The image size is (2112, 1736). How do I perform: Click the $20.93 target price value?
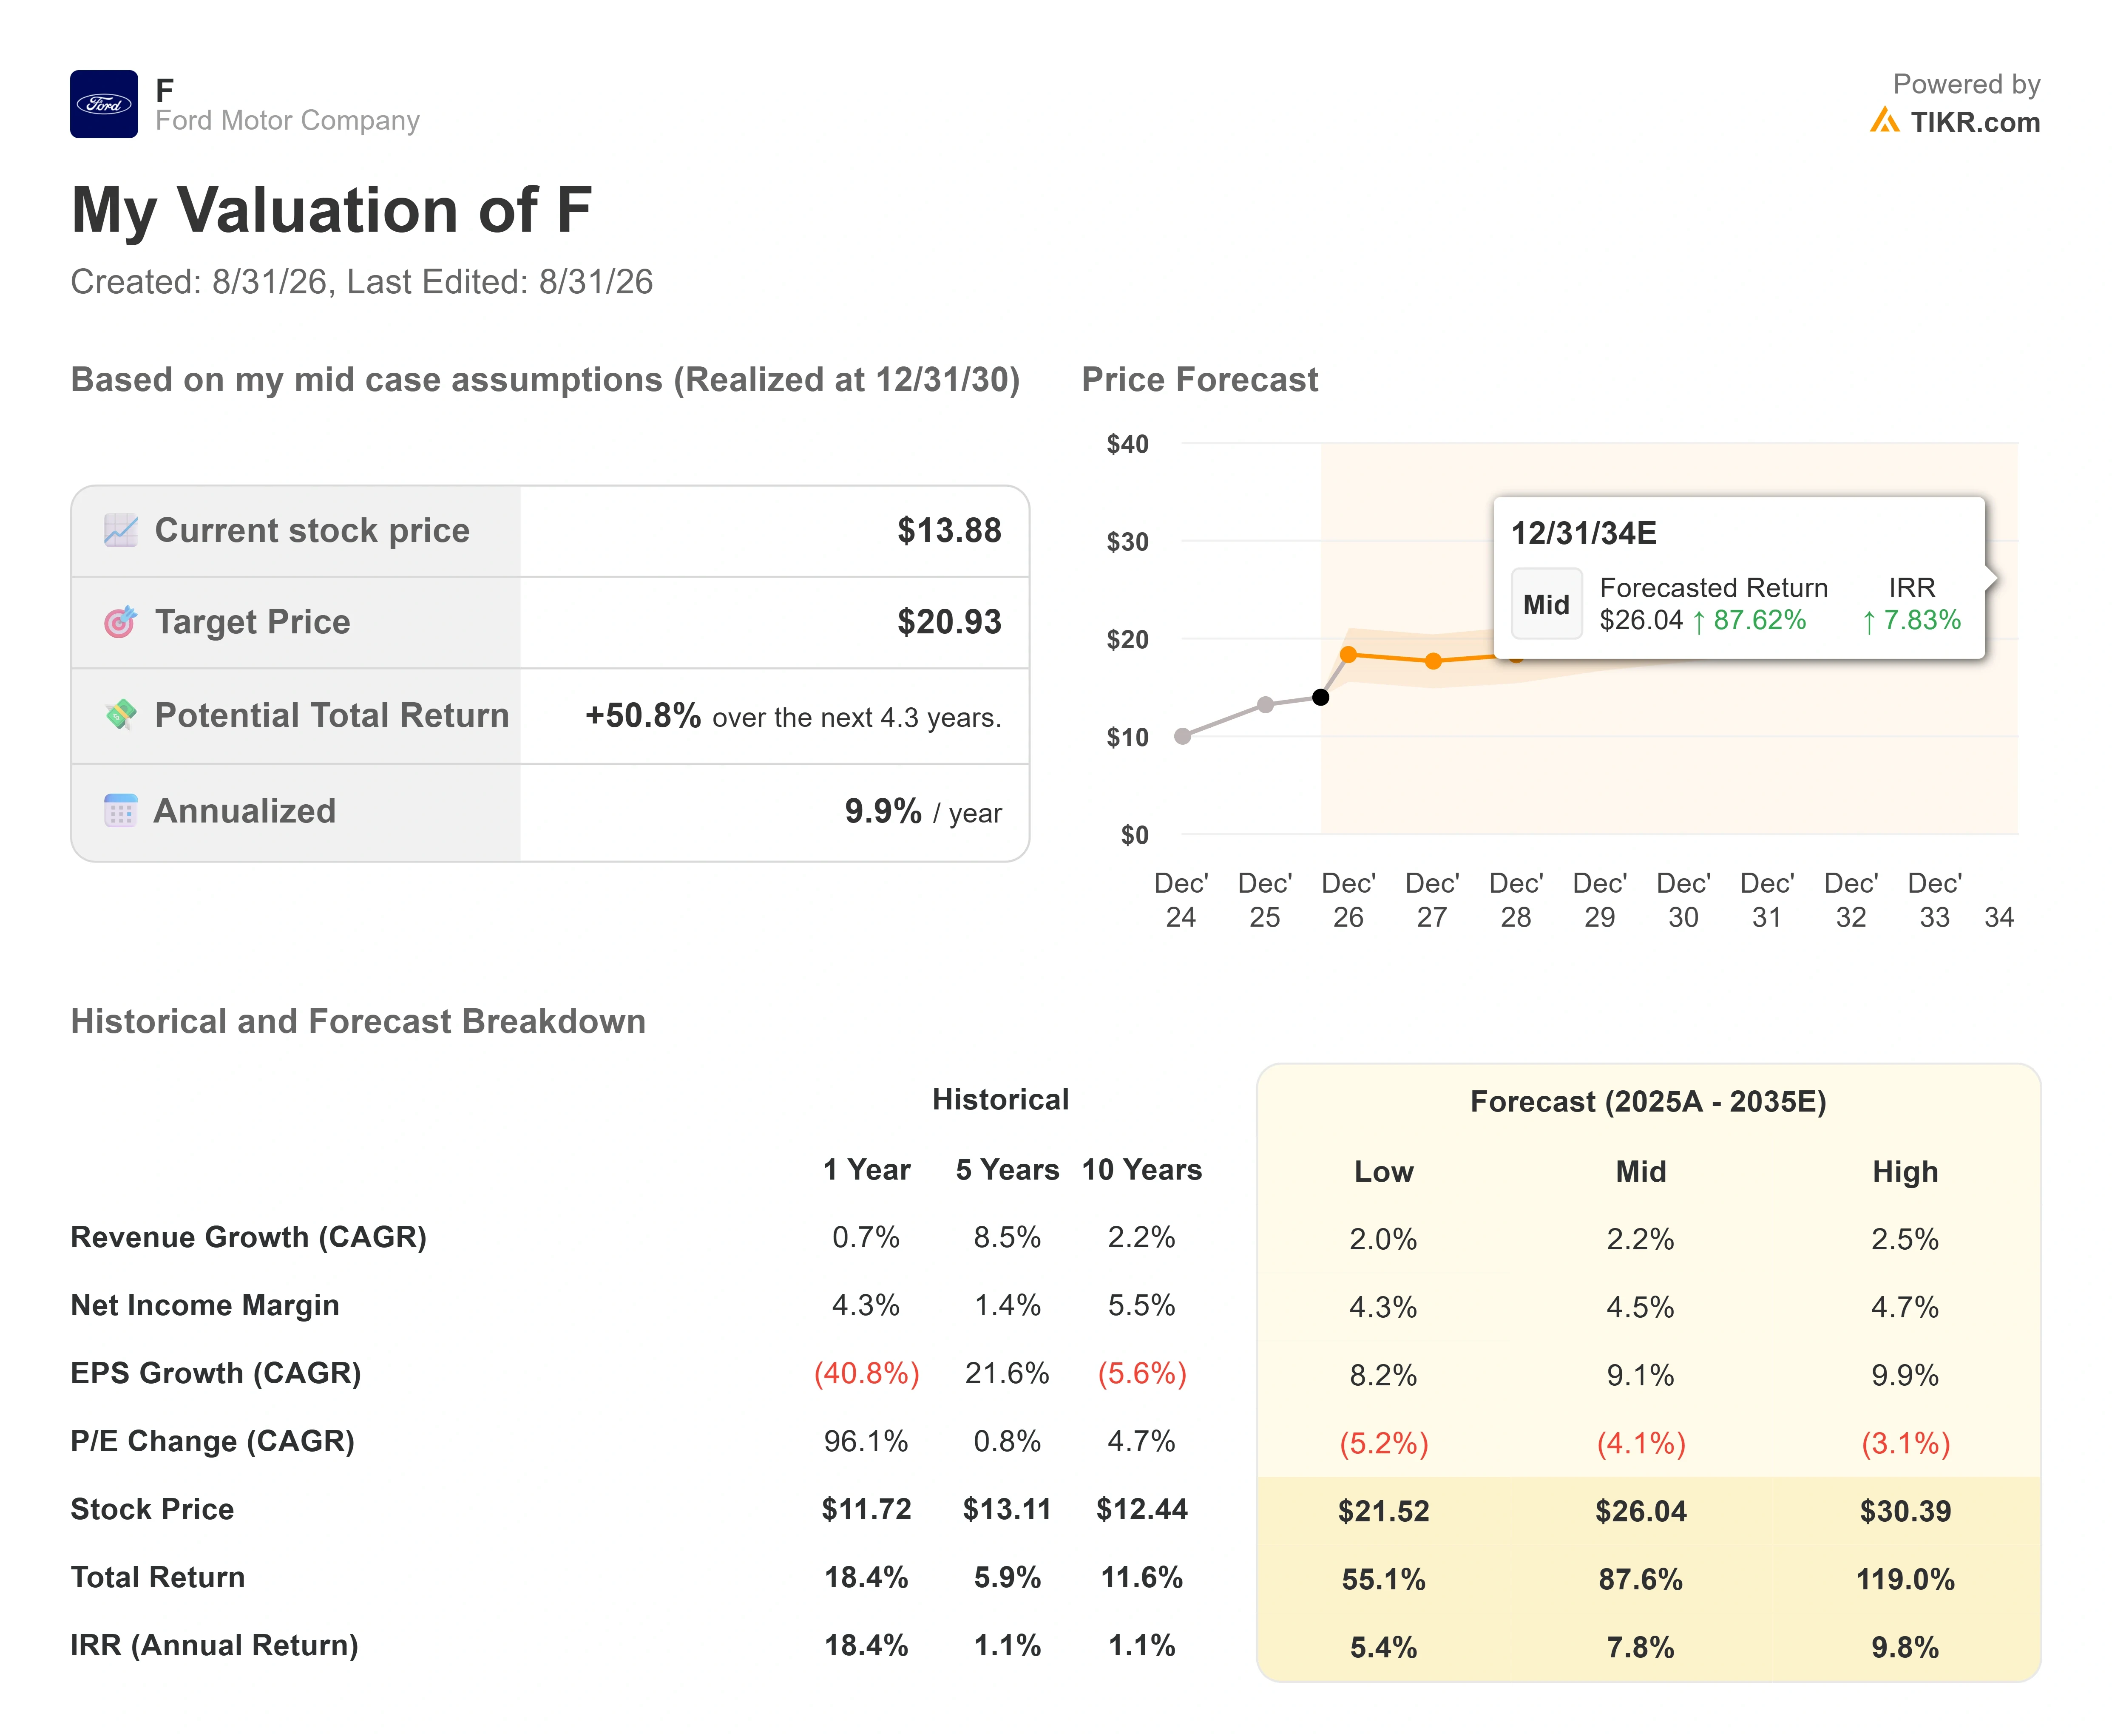pos(949,622)
